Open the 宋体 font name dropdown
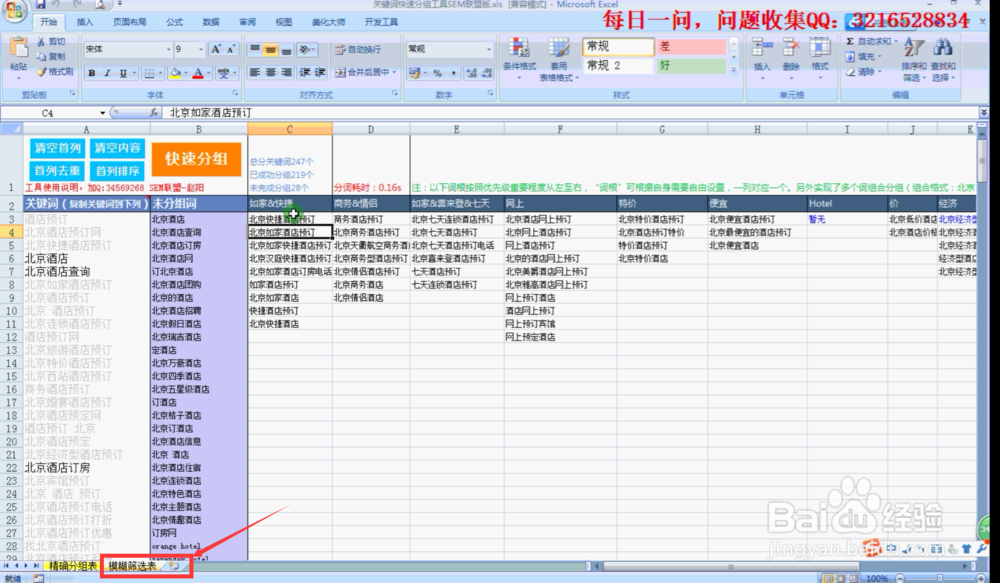Viewport: 1000px width, 583px height. 168,49
